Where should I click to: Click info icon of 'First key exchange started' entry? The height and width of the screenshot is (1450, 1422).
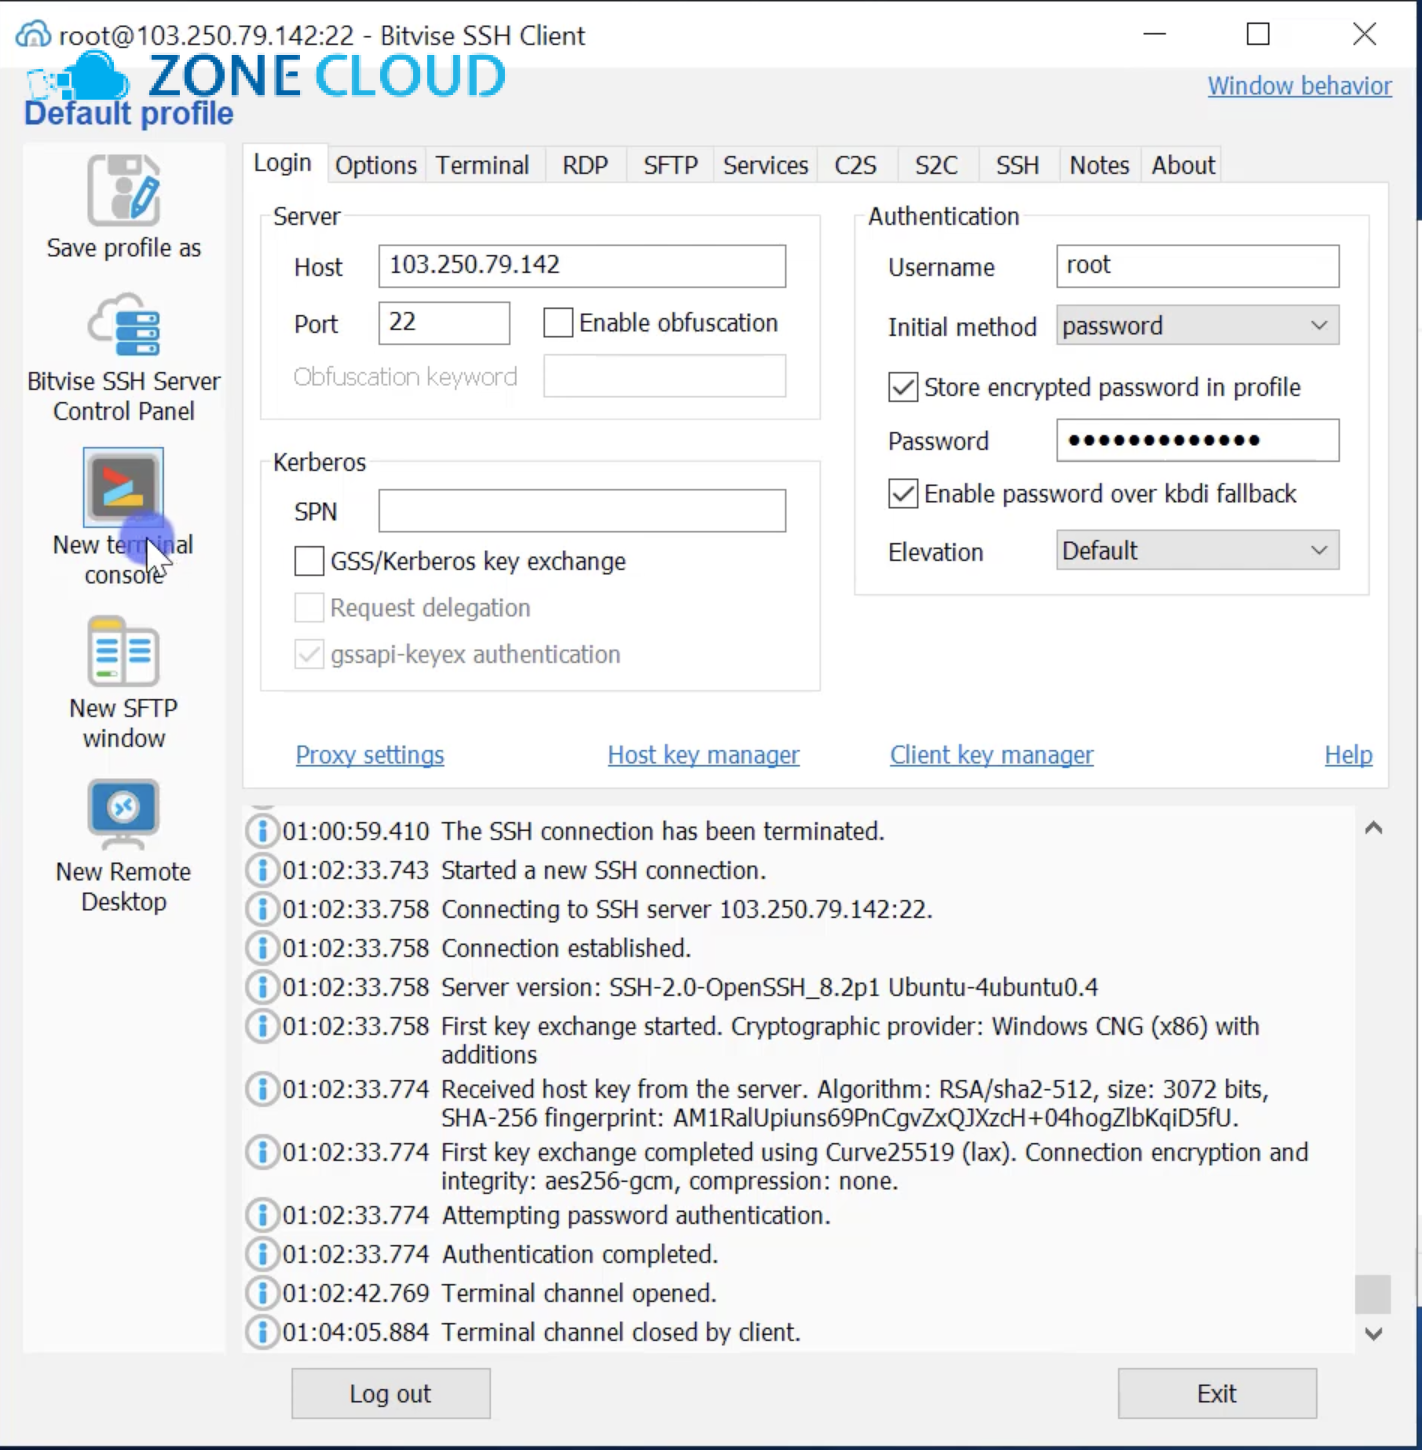(x=262, y=1026)
